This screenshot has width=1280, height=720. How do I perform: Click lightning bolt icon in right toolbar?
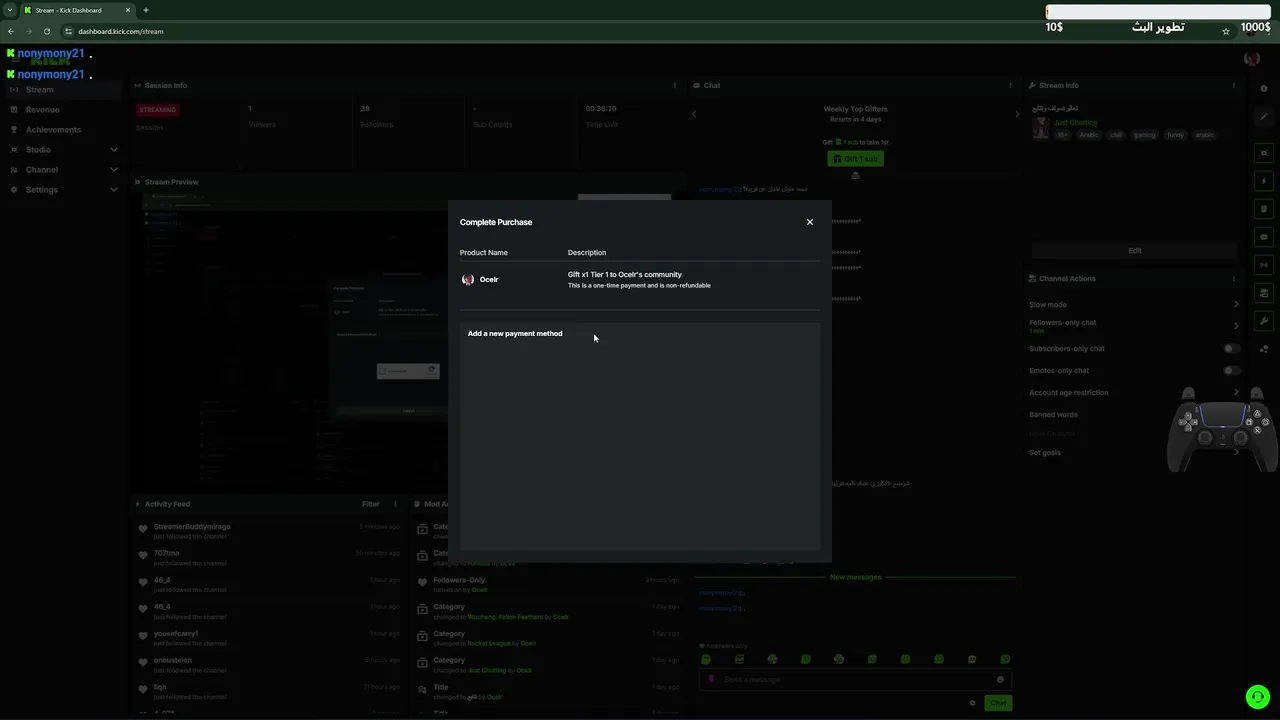(1264, 182)
